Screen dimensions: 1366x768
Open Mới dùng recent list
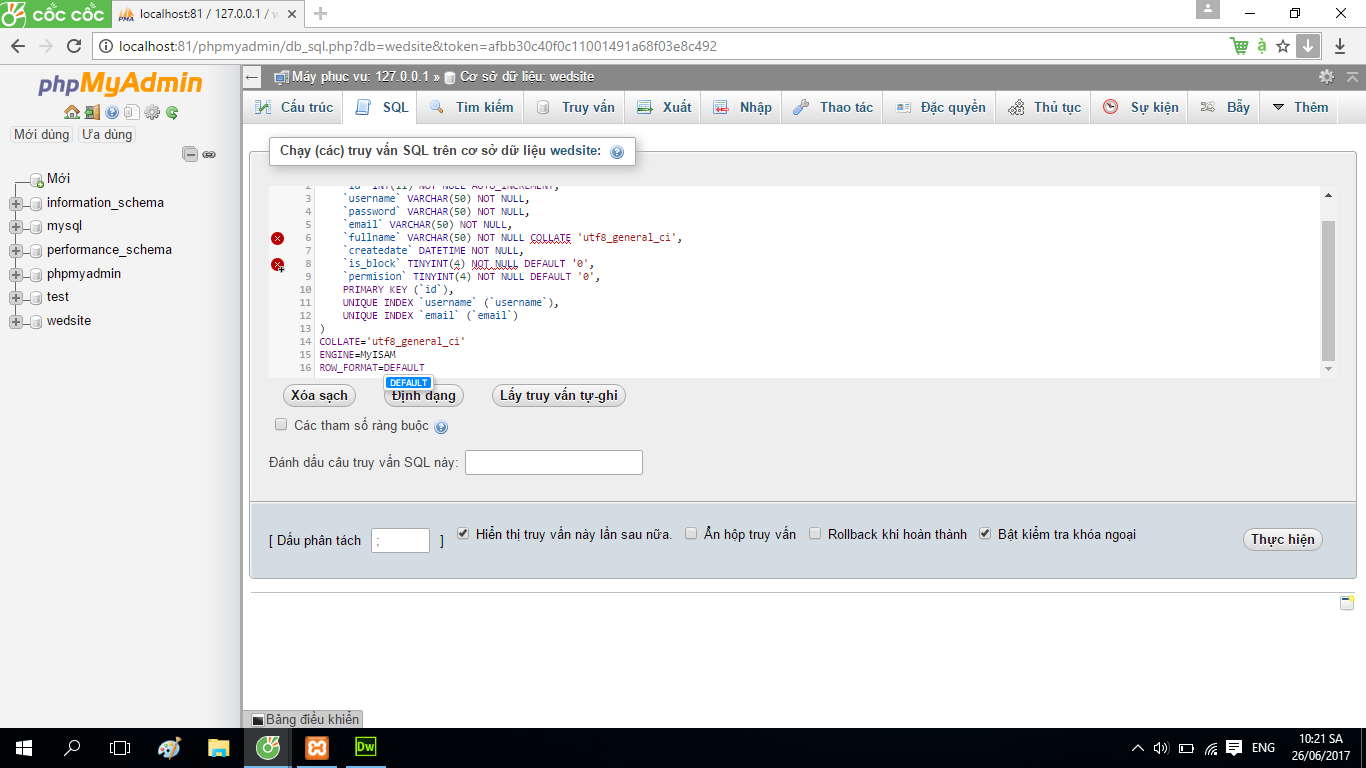(x=42, y=134)
